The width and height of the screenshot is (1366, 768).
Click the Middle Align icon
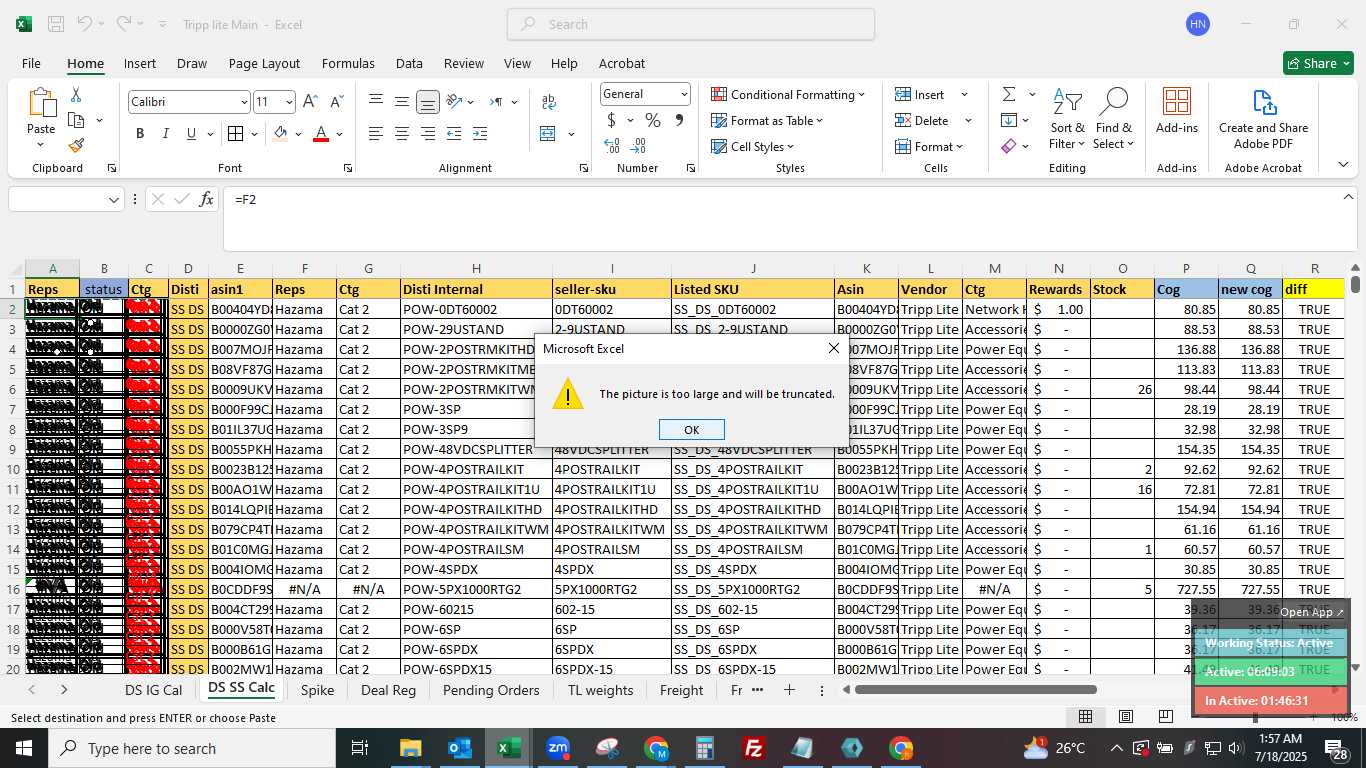[401, 101]
